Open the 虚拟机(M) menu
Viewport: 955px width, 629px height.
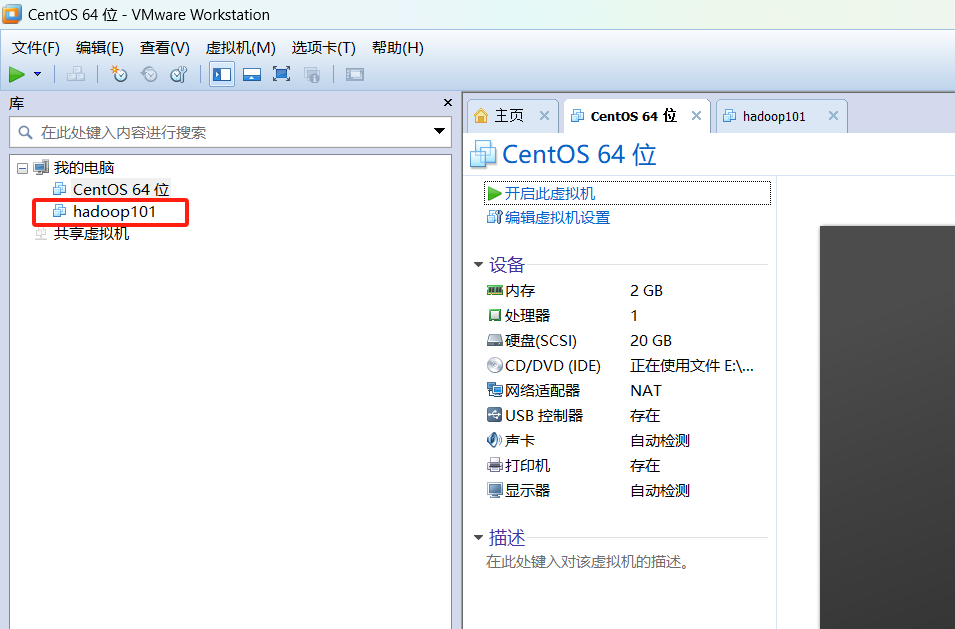[241, 47]
